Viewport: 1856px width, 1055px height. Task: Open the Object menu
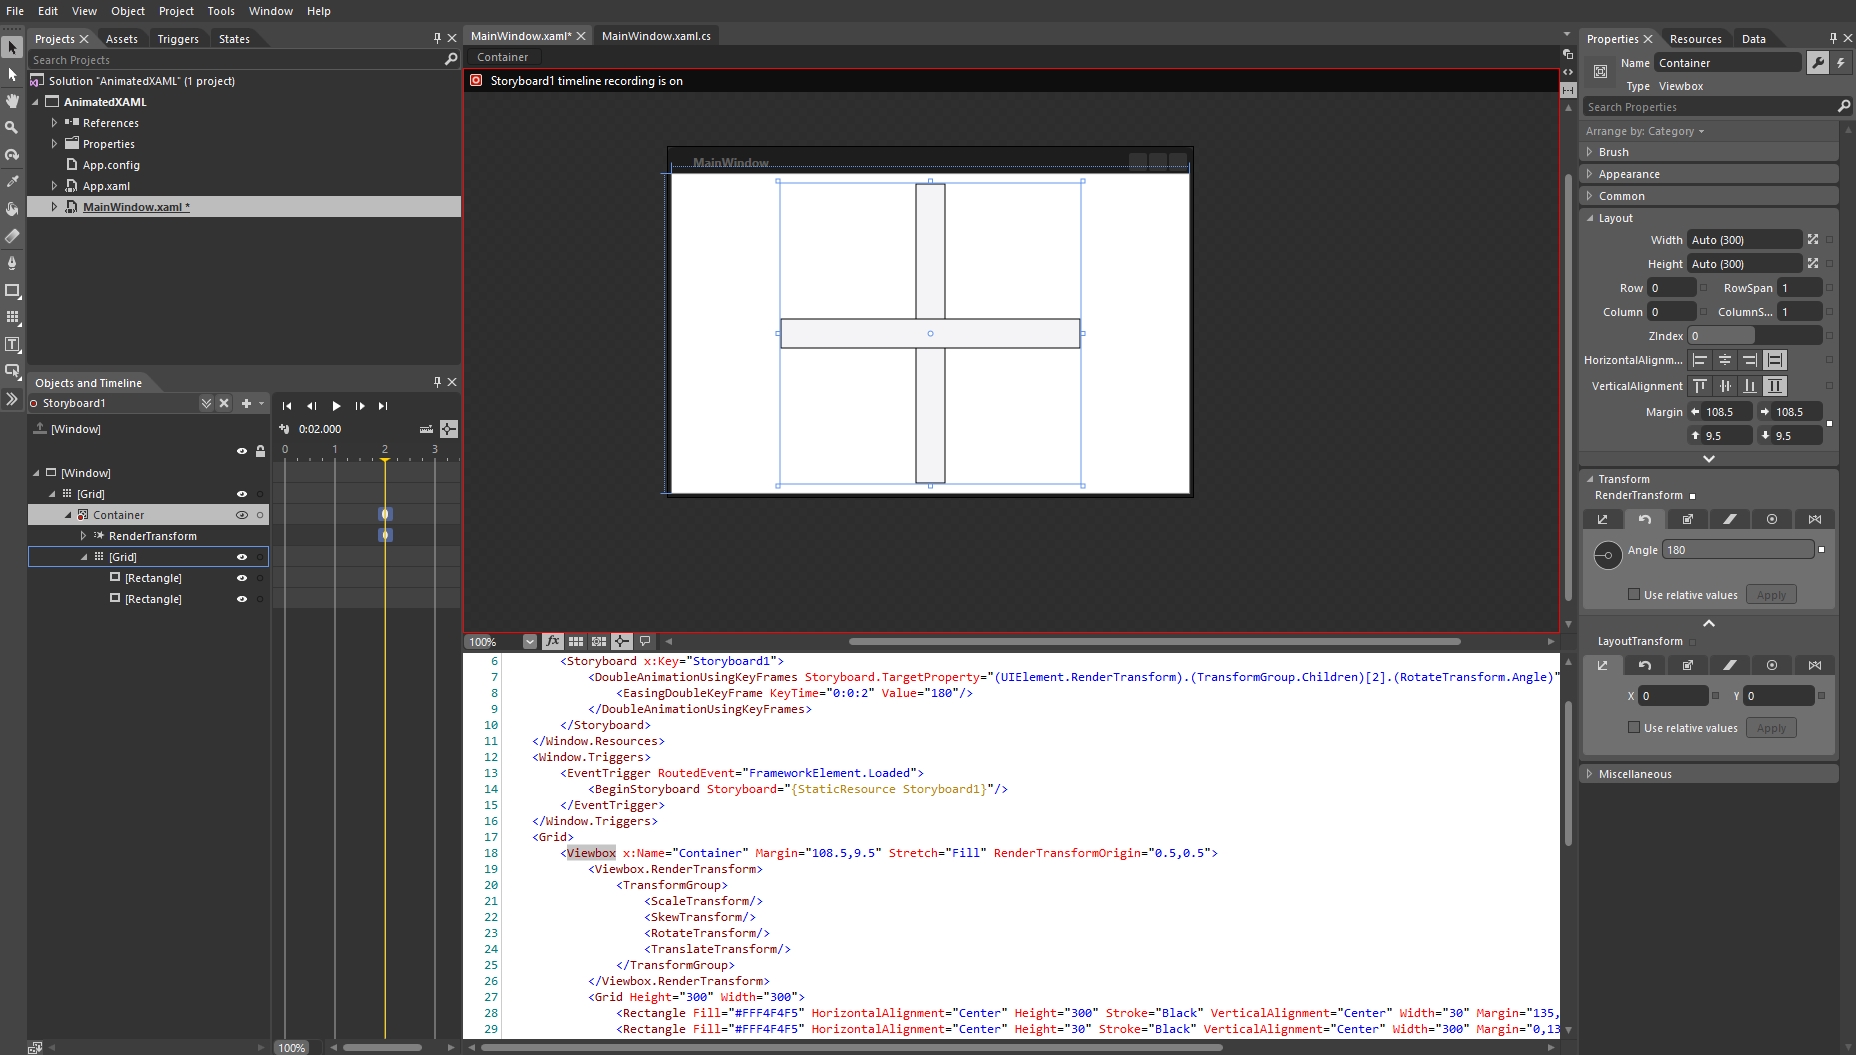coord(128,11)
